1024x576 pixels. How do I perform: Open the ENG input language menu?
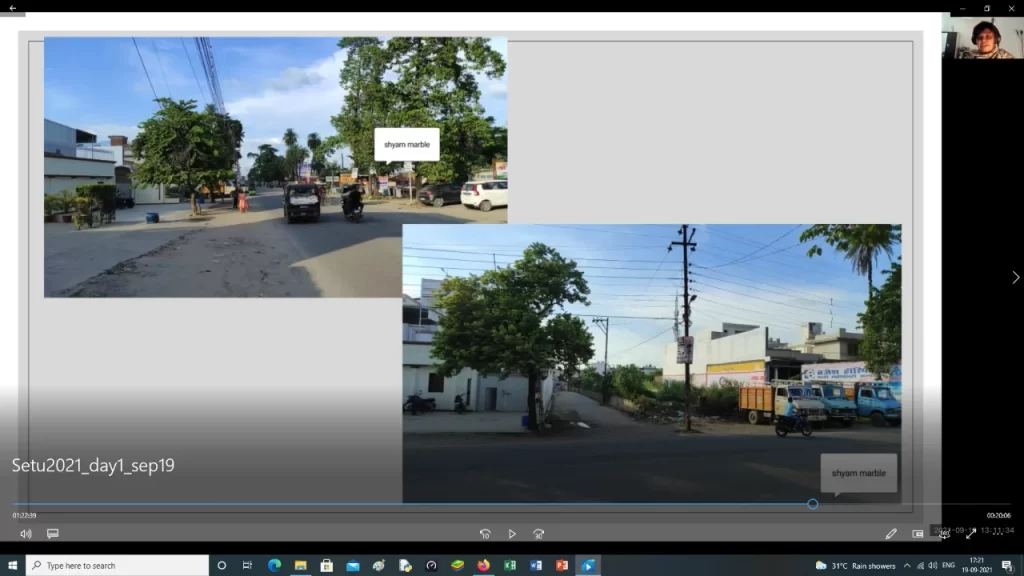(948, 566)
